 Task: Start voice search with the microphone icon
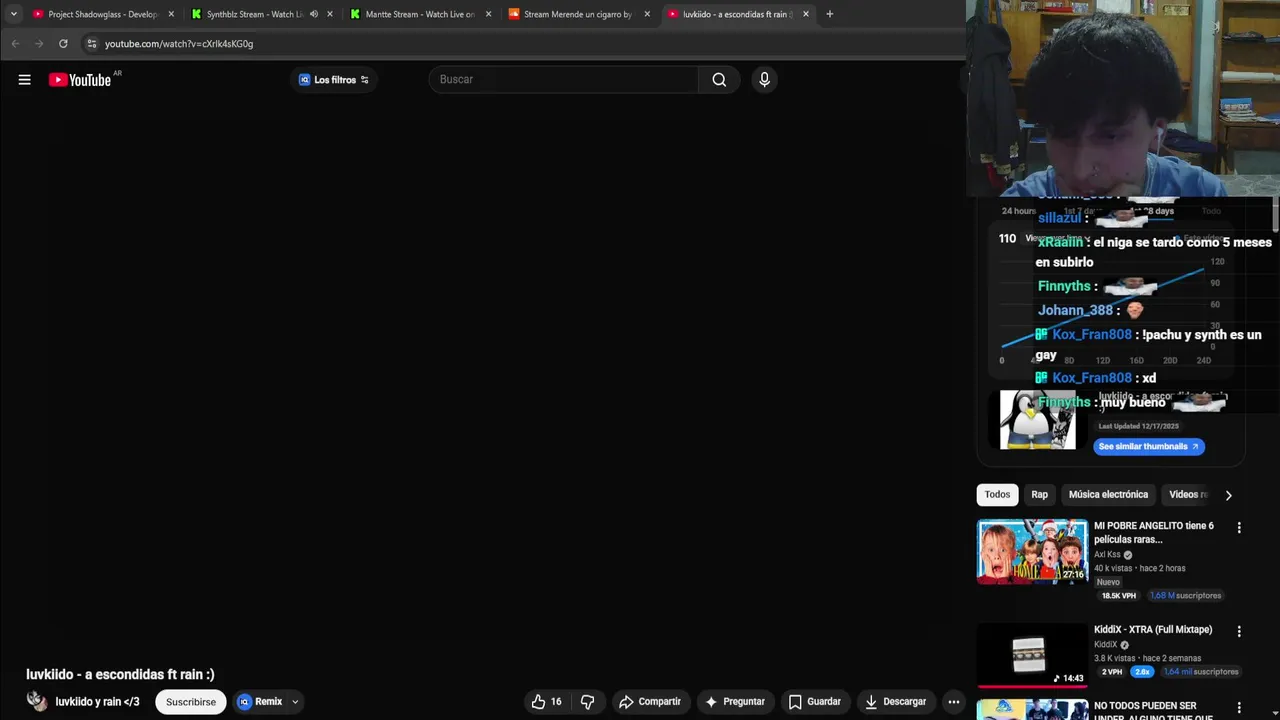click(x=764, y=80)
